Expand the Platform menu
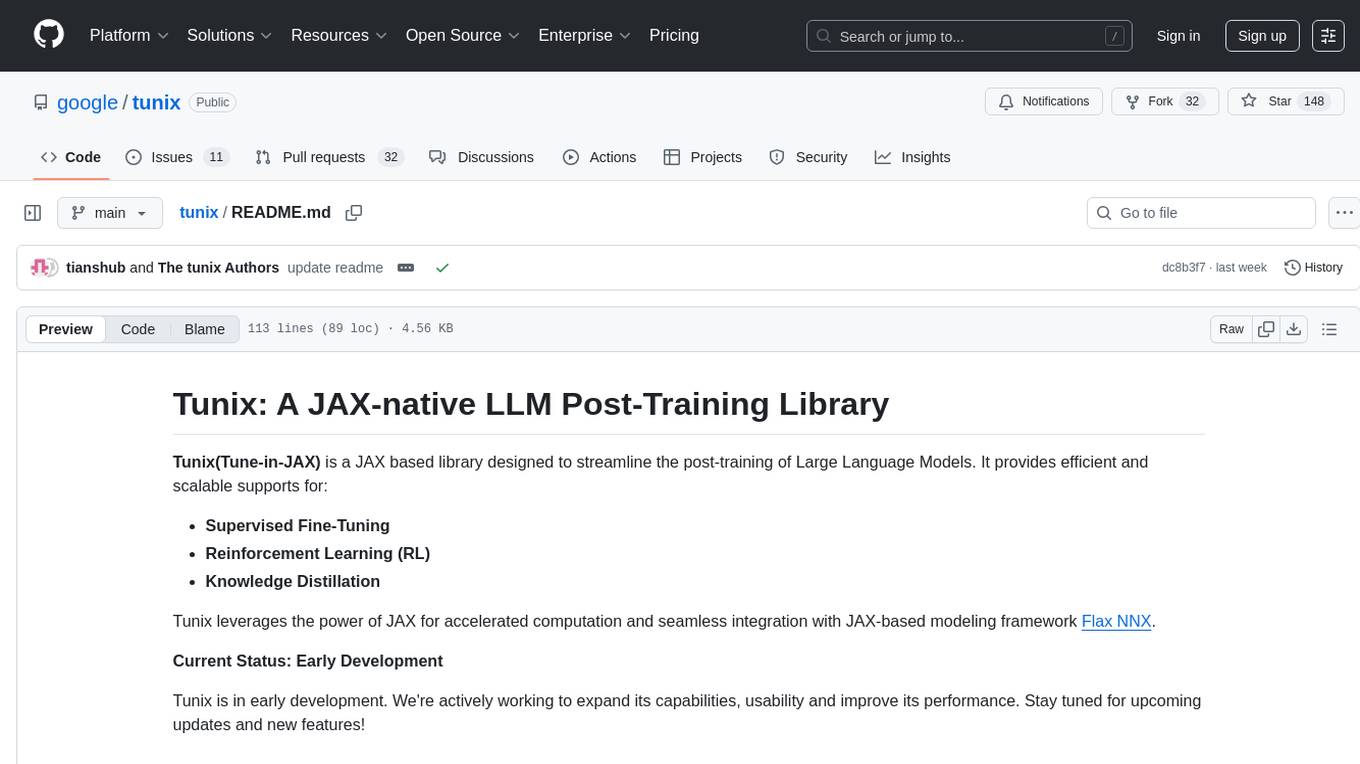The width and height of the screenshot is (1360, 764). 129,35
